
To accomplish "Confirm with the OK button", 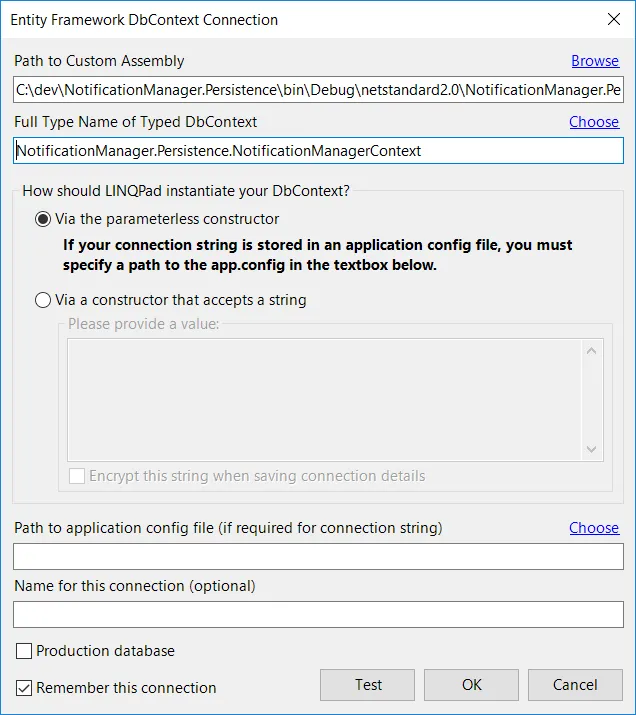I will tap(472, 685).
